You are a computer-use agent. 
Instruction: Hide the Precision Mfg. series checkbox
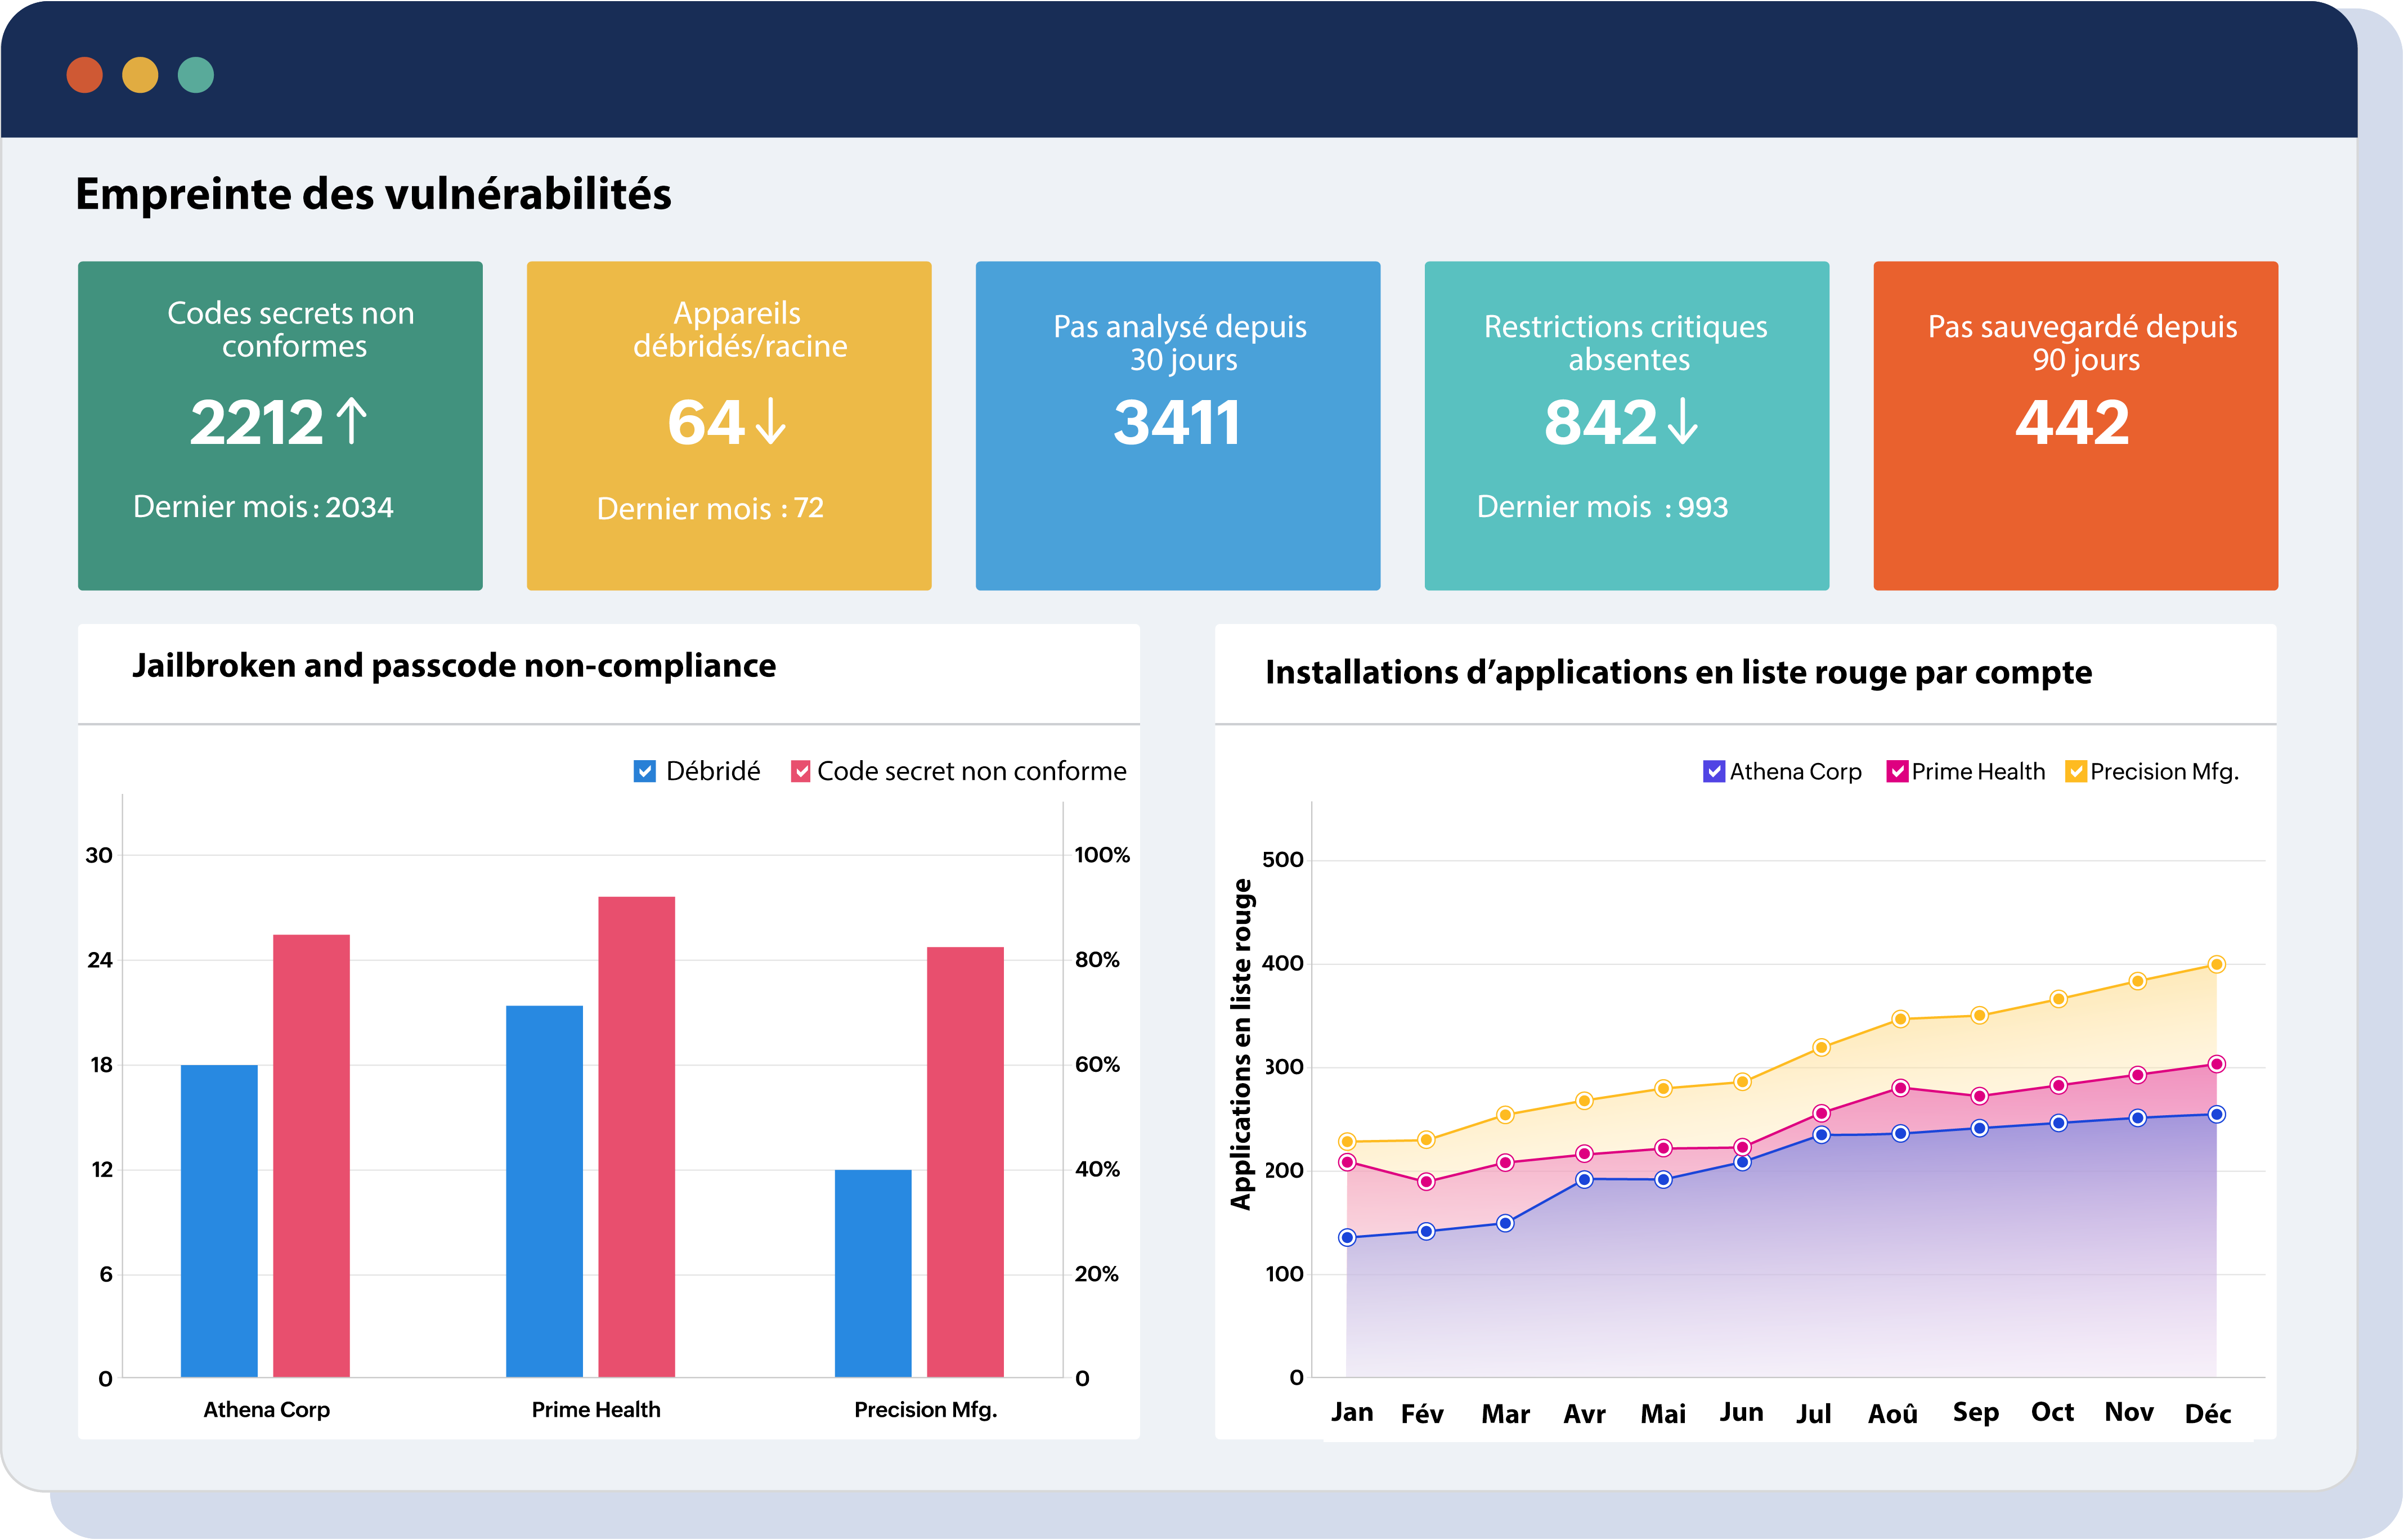pyautogui.click(x=2076, y=771)
